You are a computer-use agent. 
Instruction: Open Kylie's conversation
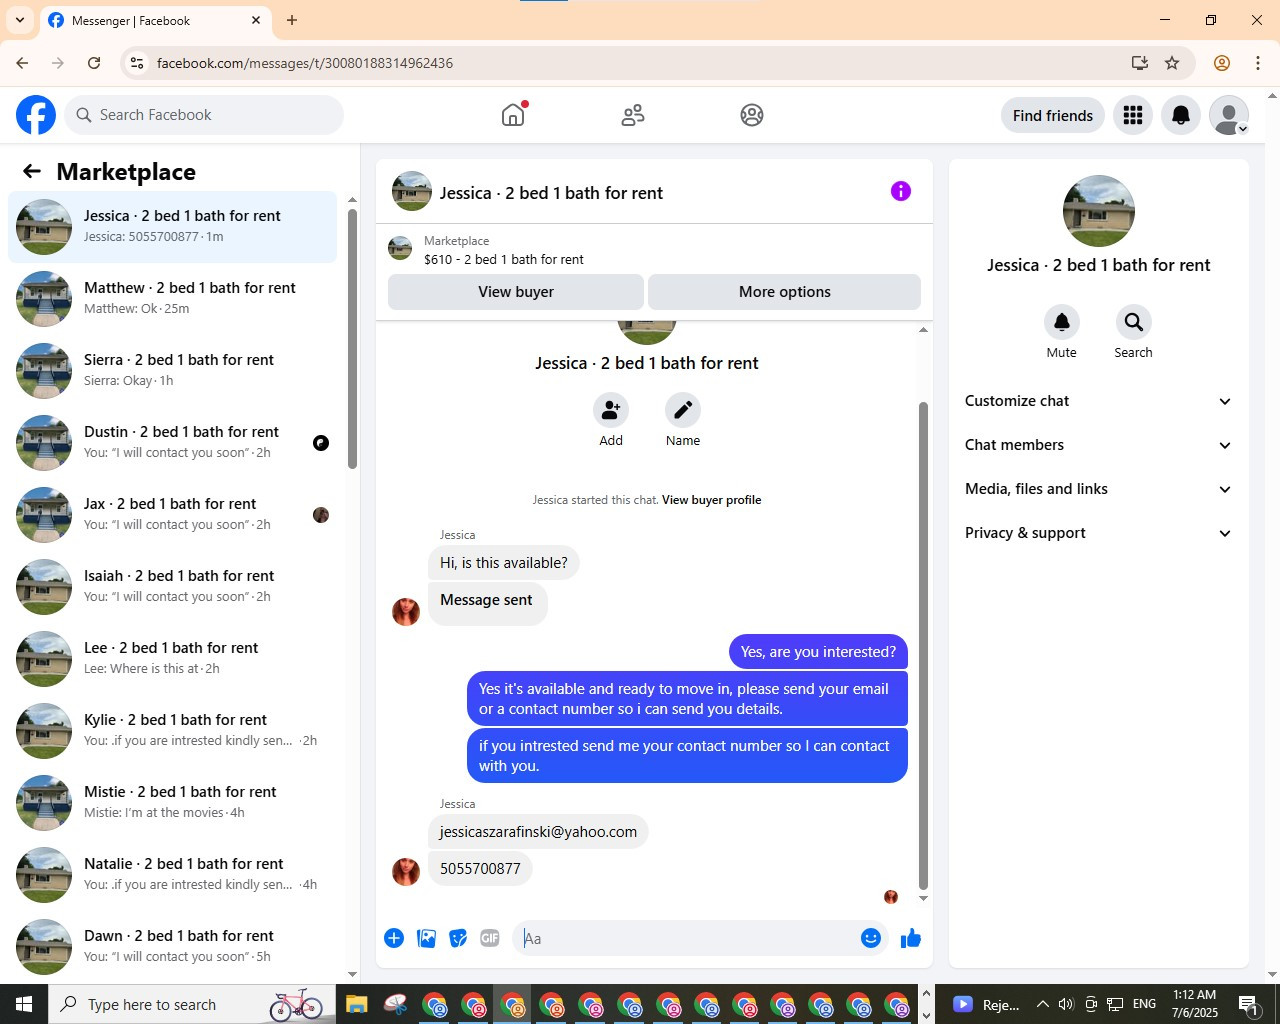(x=173, y=731)
